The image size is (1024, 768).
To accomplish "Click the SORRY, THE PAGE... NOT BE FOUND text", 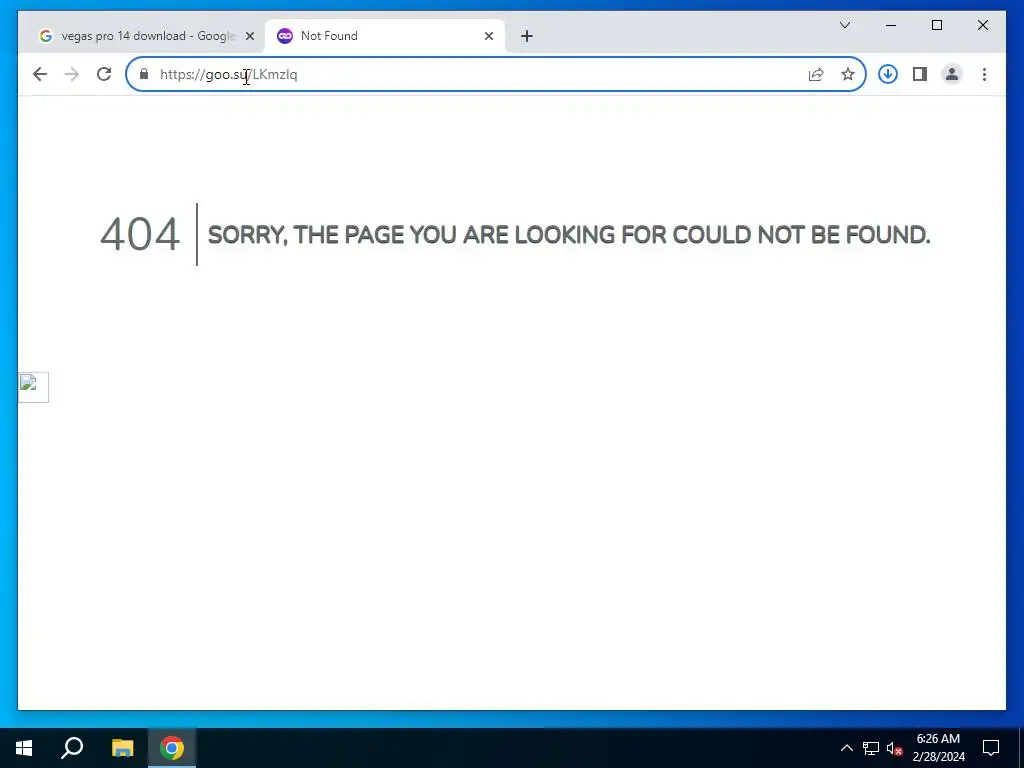I will pyautogui.click(x=569, y=234).
